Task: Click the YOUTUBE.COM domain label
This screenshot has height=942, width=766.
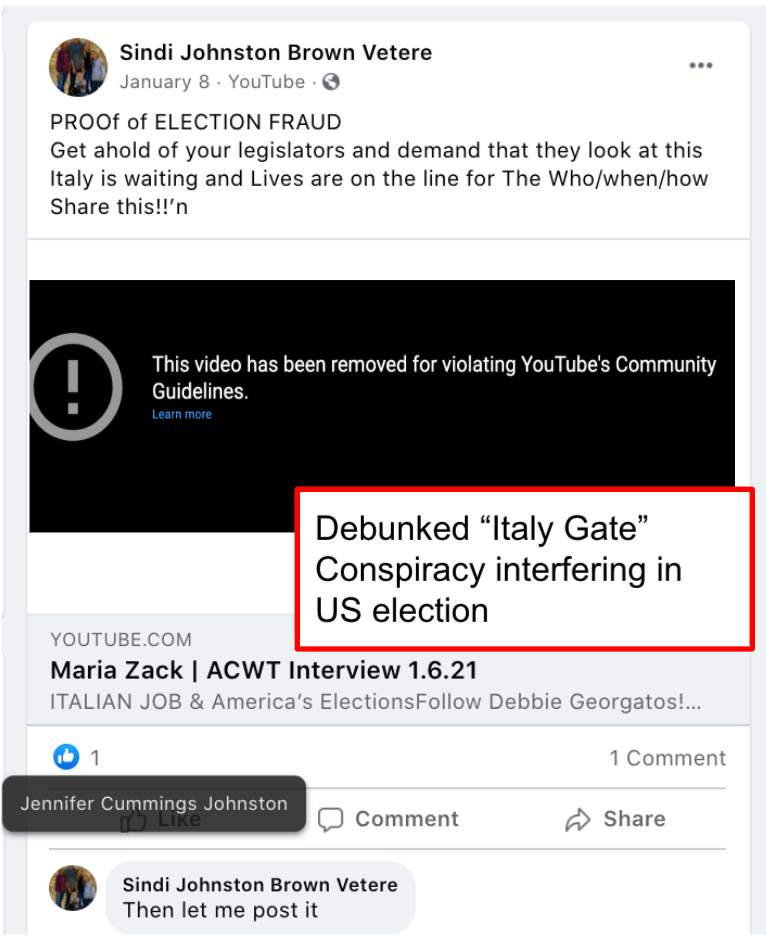Action: (x=121, y=639)
